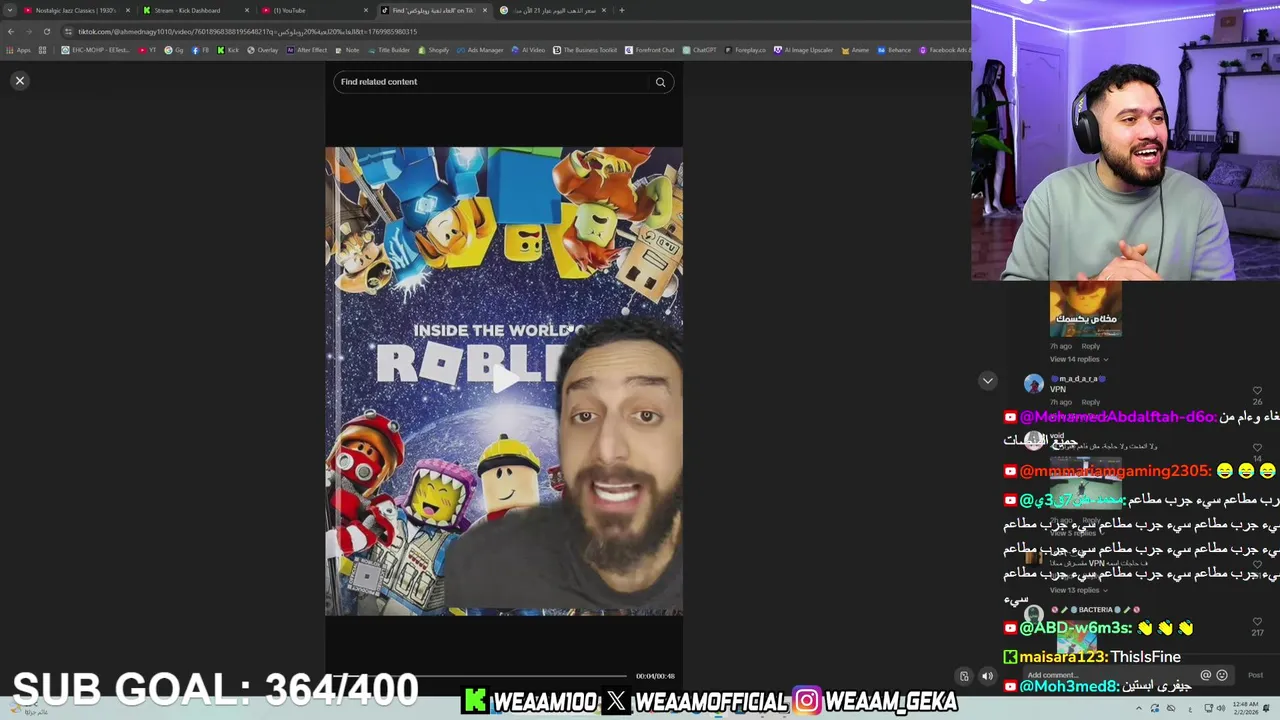Show hidden system tray icons
This screenshot has height=720, width=1280.
click(1138, 709)
